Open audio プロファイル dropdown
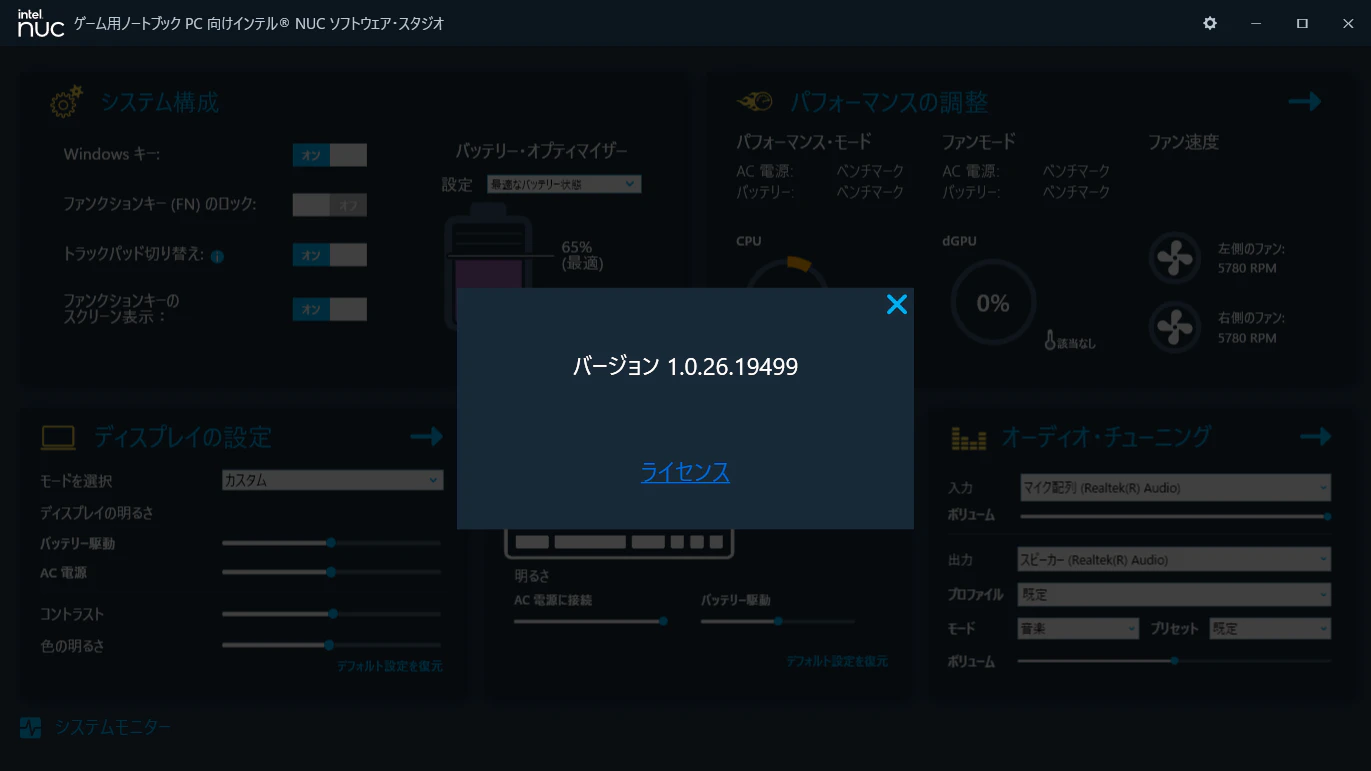 (x=1175, y=594)
